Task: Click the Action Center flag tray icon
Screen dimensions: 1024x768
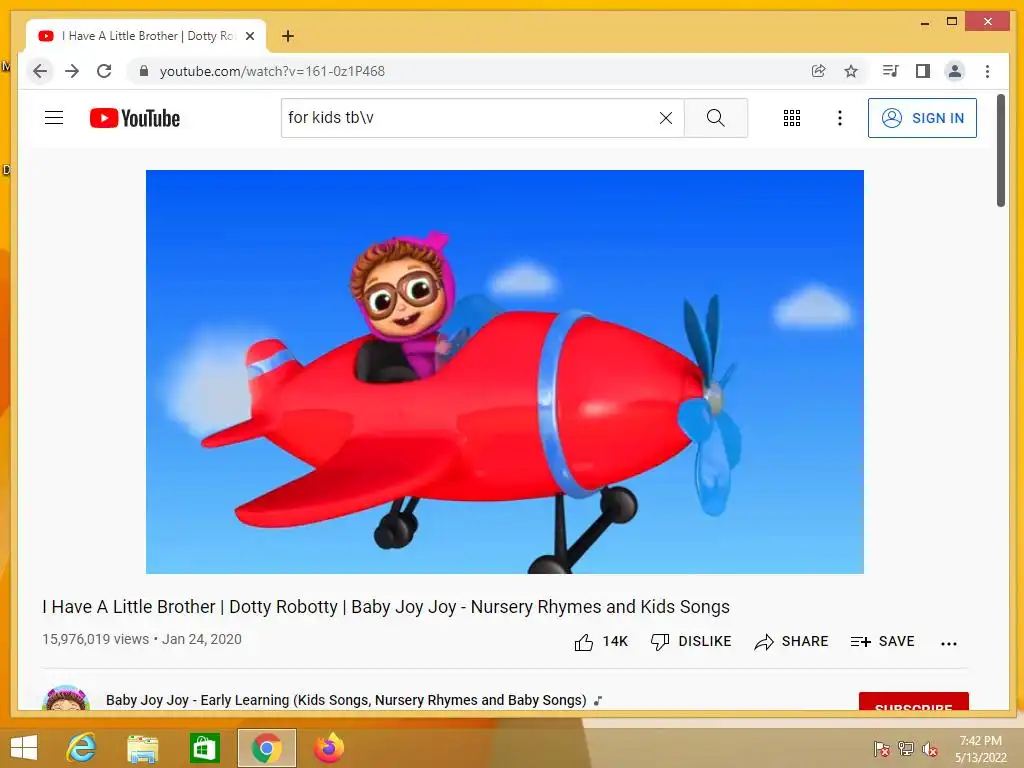Action: coord(882,748)
